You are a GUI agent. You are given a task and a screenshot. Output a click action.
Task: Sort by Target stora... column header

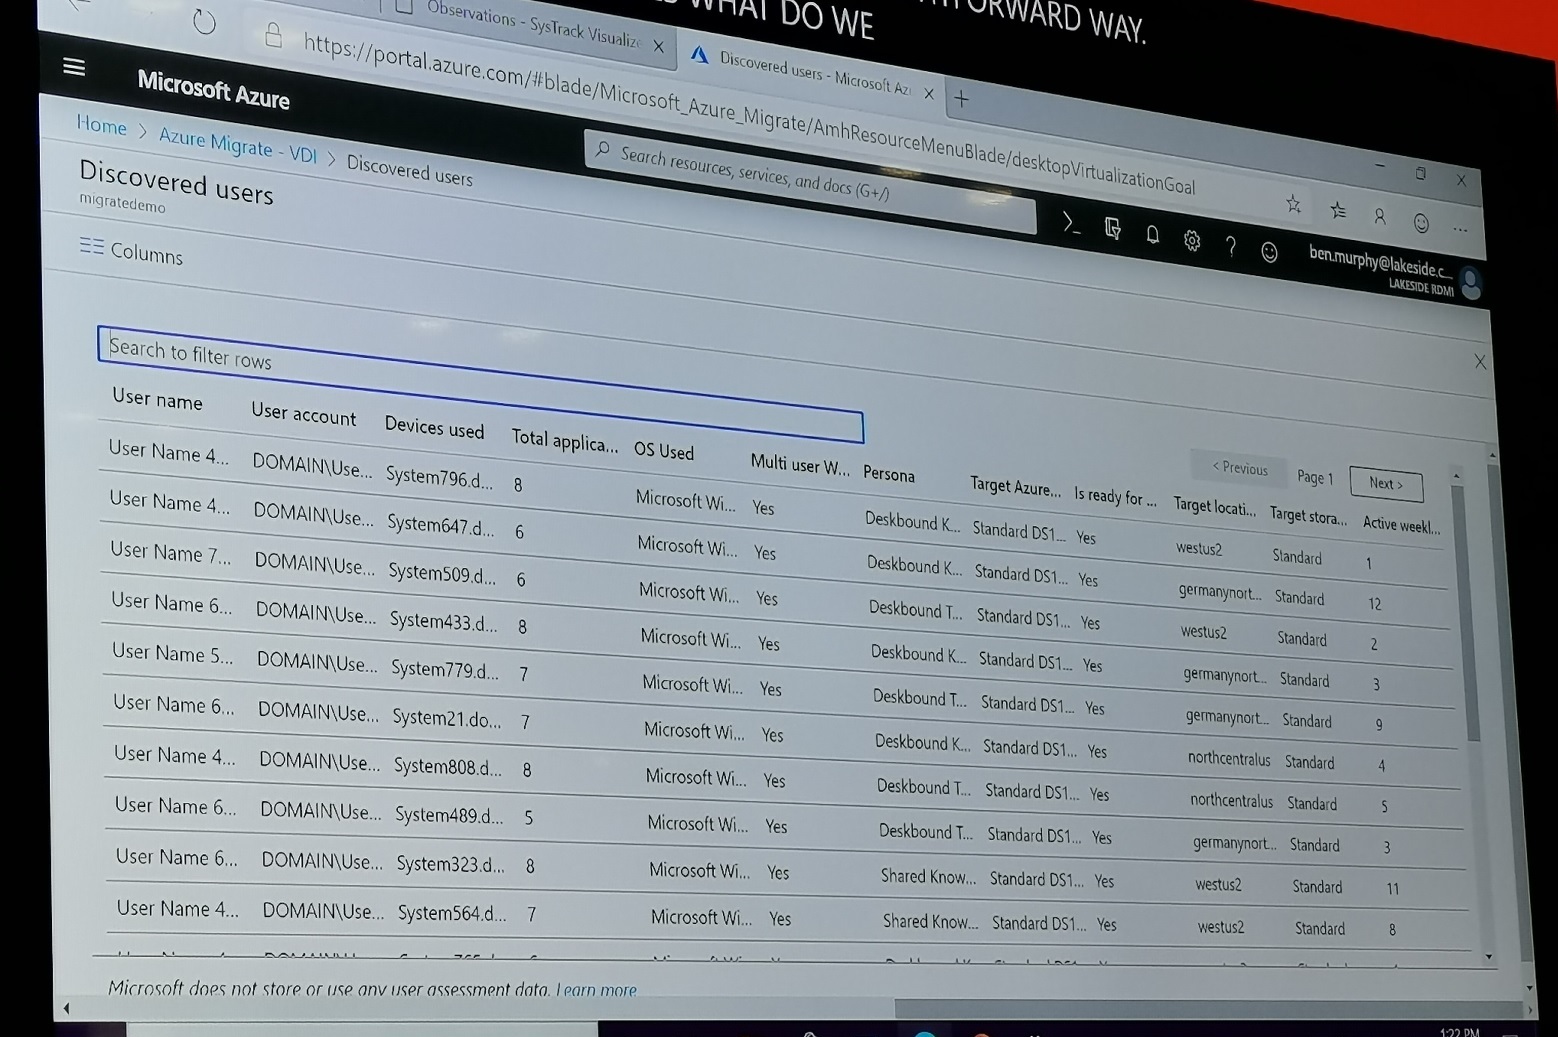(1308, 516)
